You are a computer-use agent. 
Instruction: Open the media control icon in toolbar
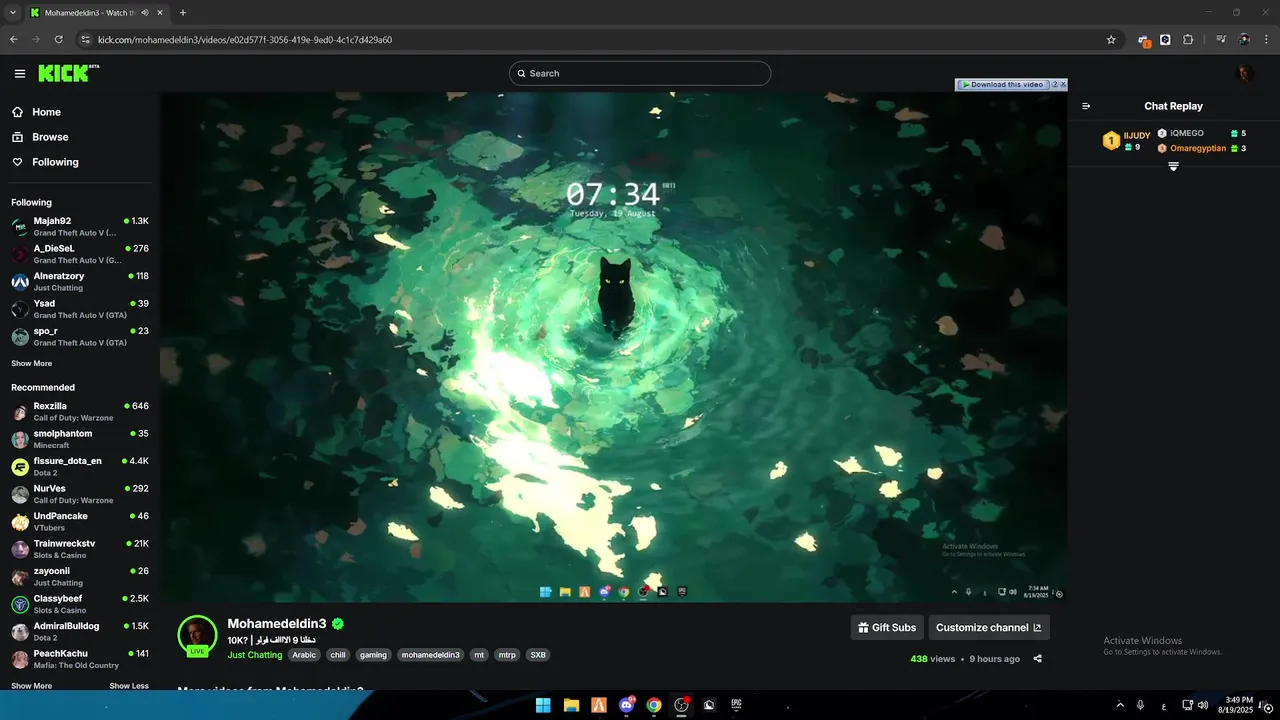[1221, 40]
